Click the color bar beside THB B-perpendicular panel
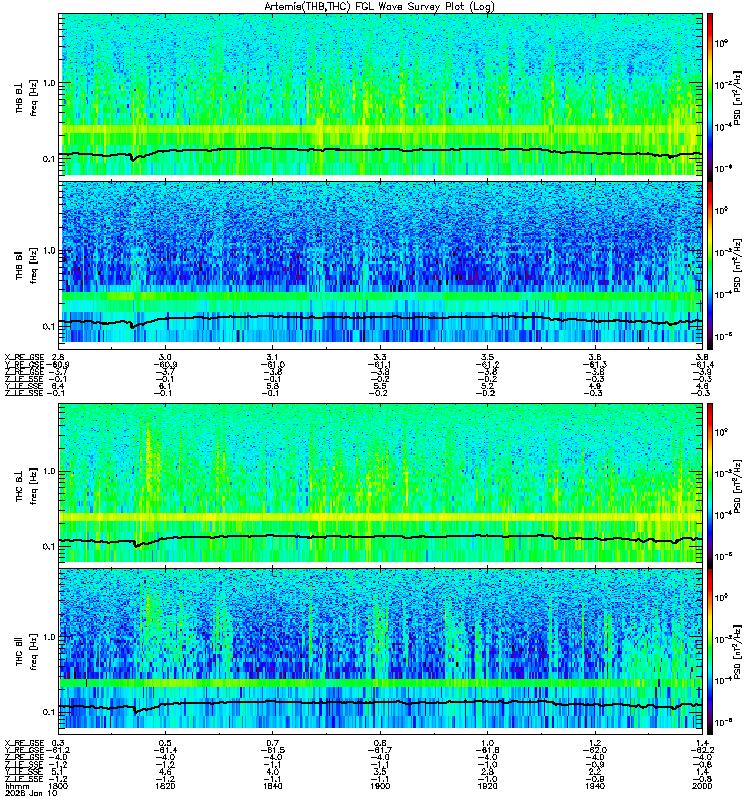This screenshot has height=800, width=750. pyautogui.click(x=710, y=97)
